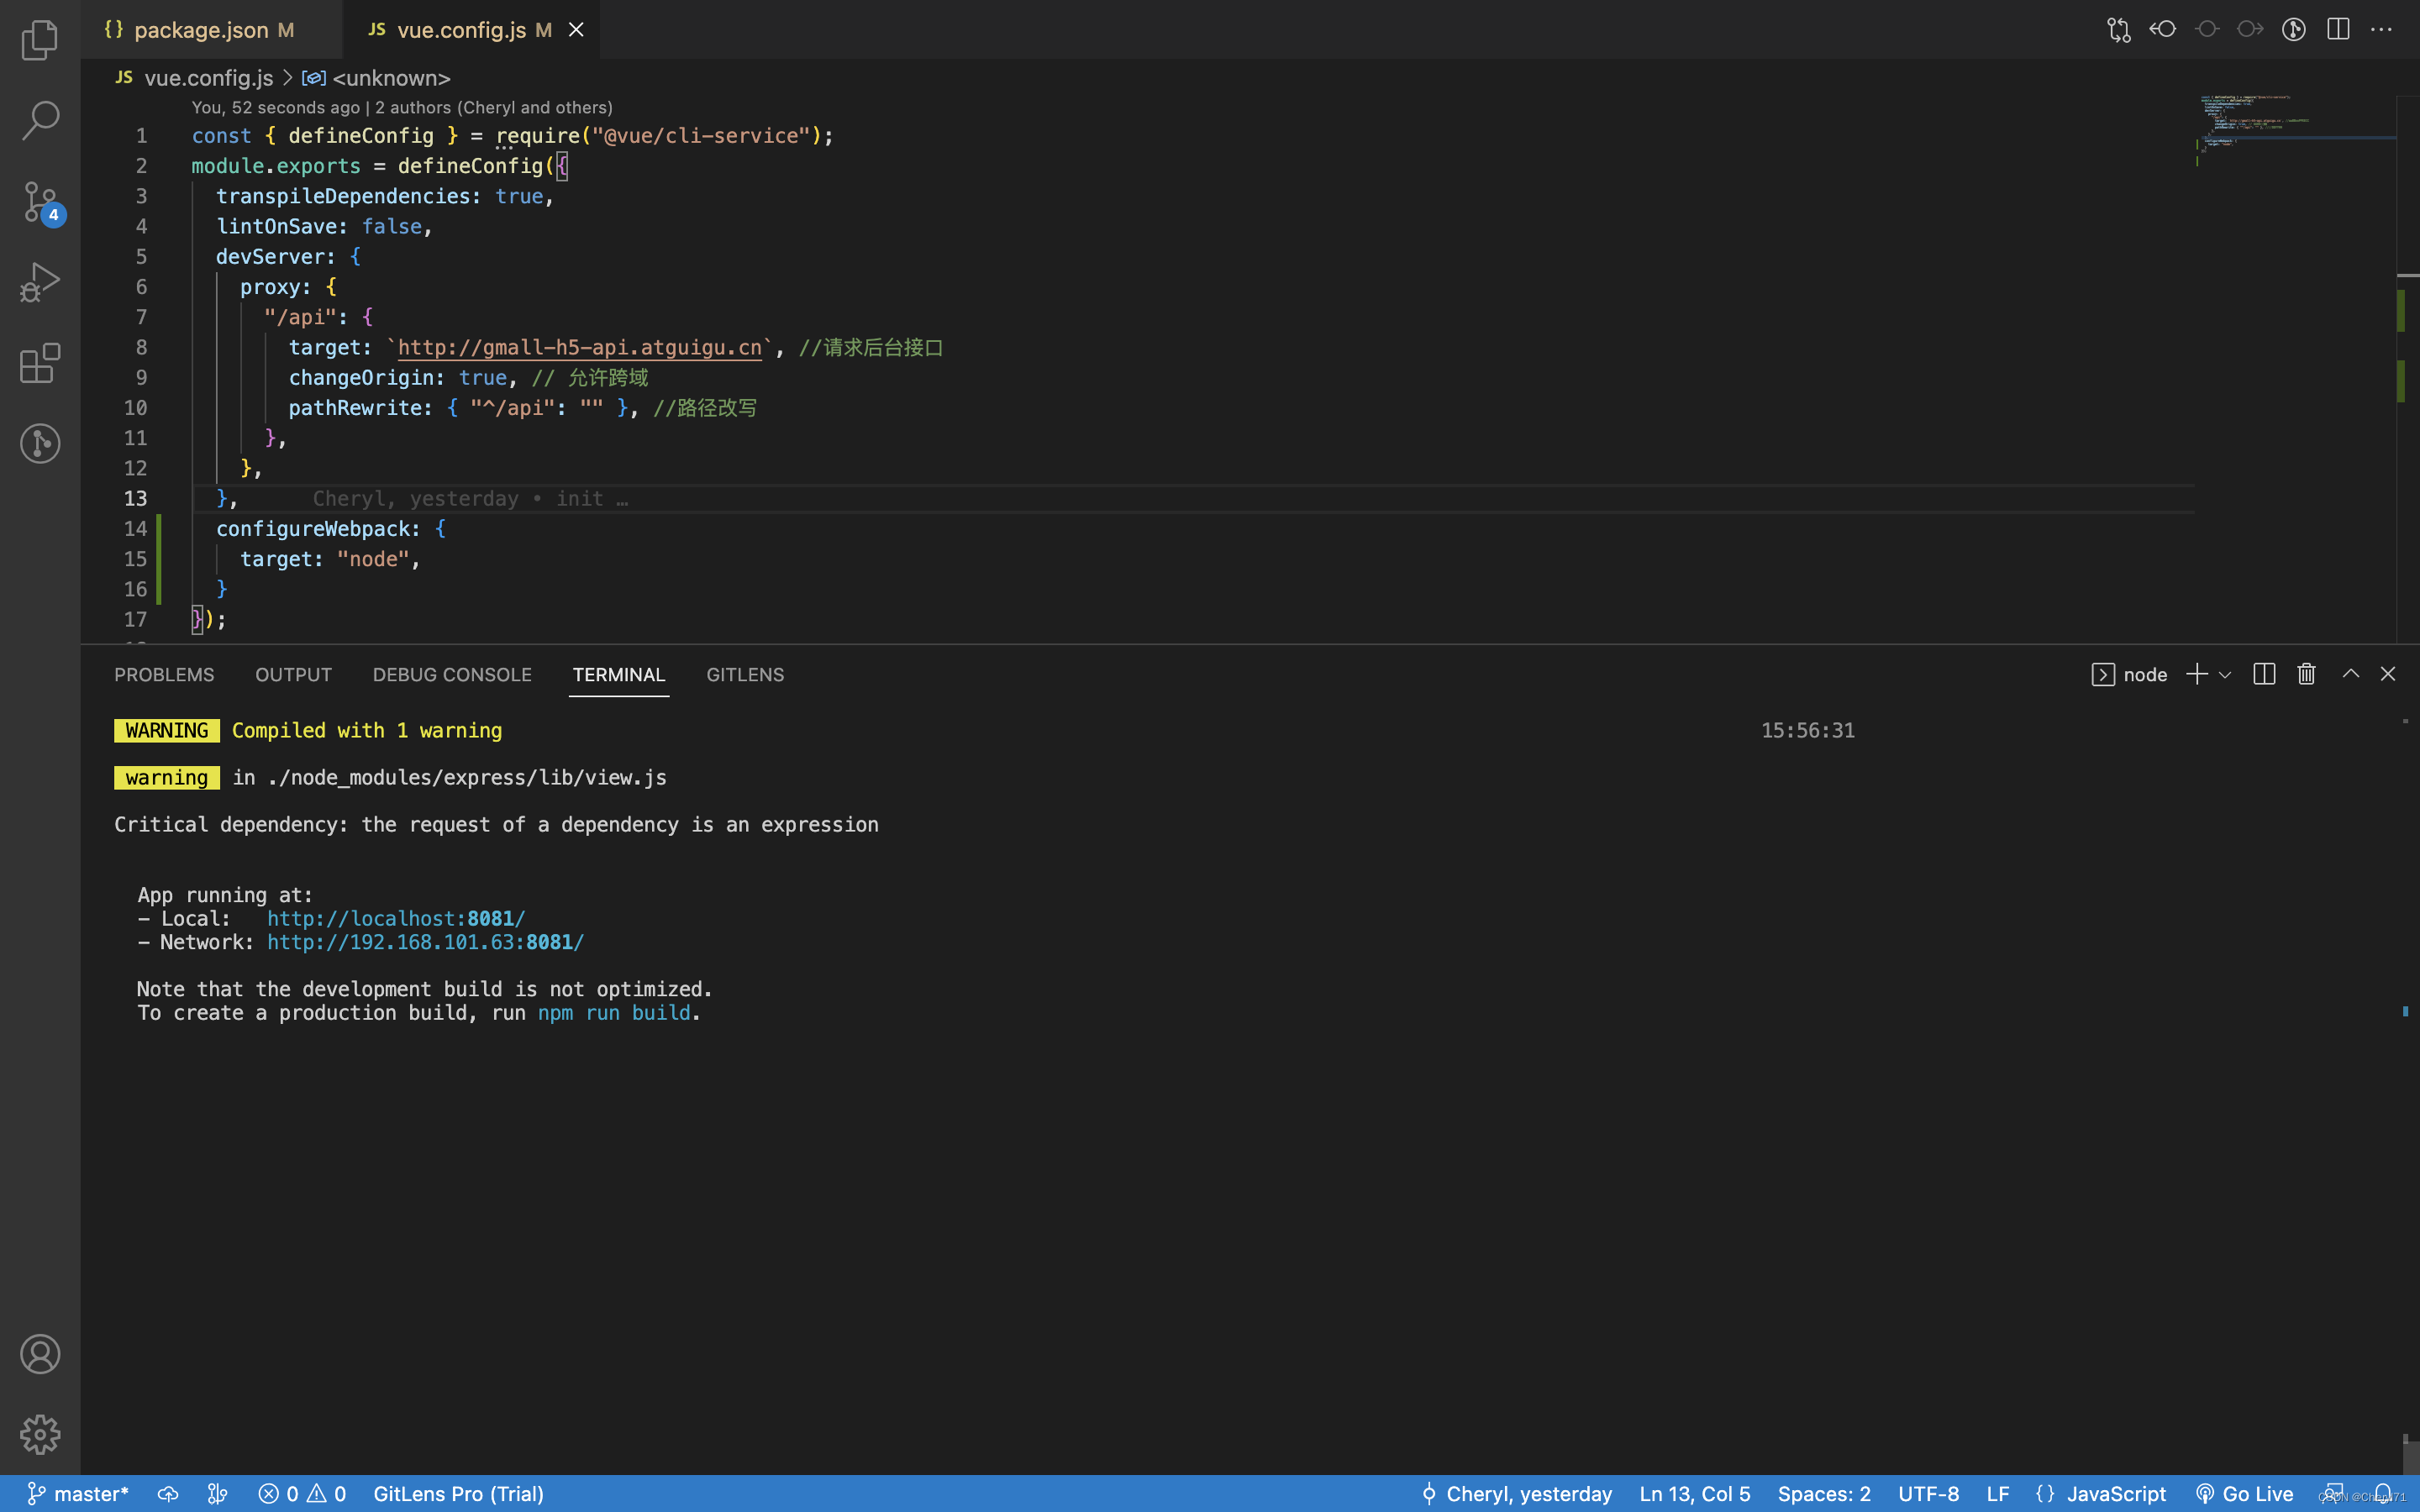
Task: Maximize the panel with the chevron up
Action: tap(2350, 675)
